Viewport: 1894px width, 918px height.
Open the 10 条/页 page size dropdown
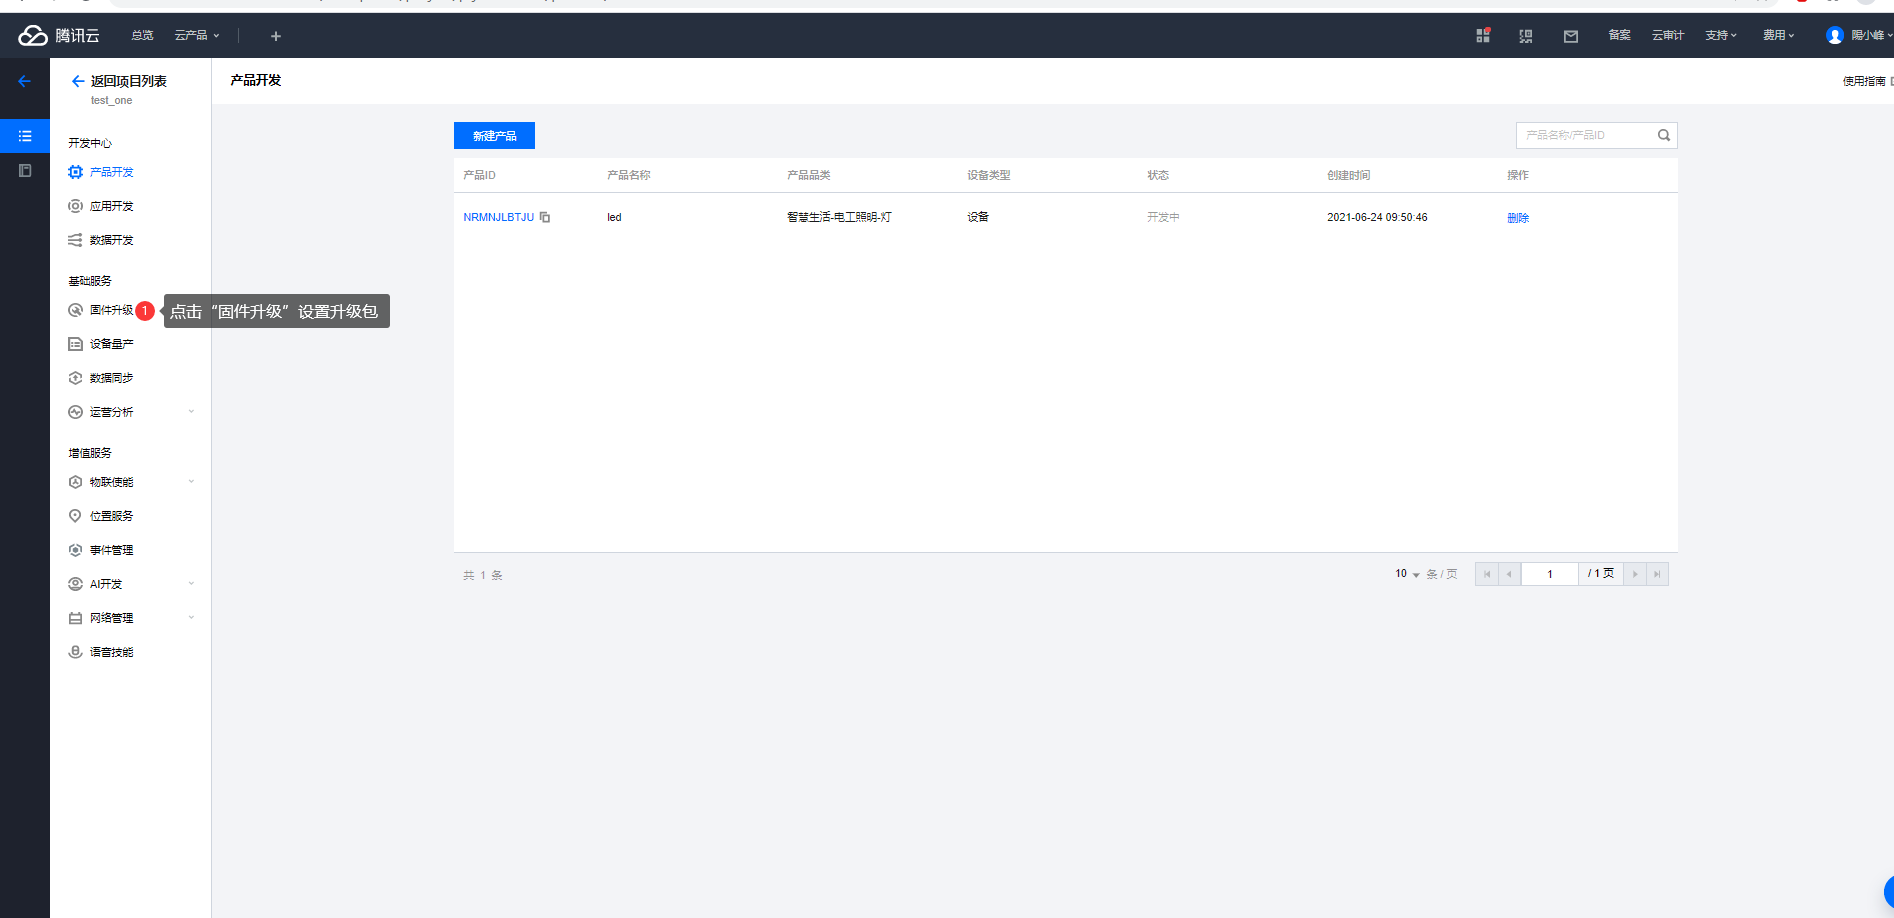(1407, 574)
